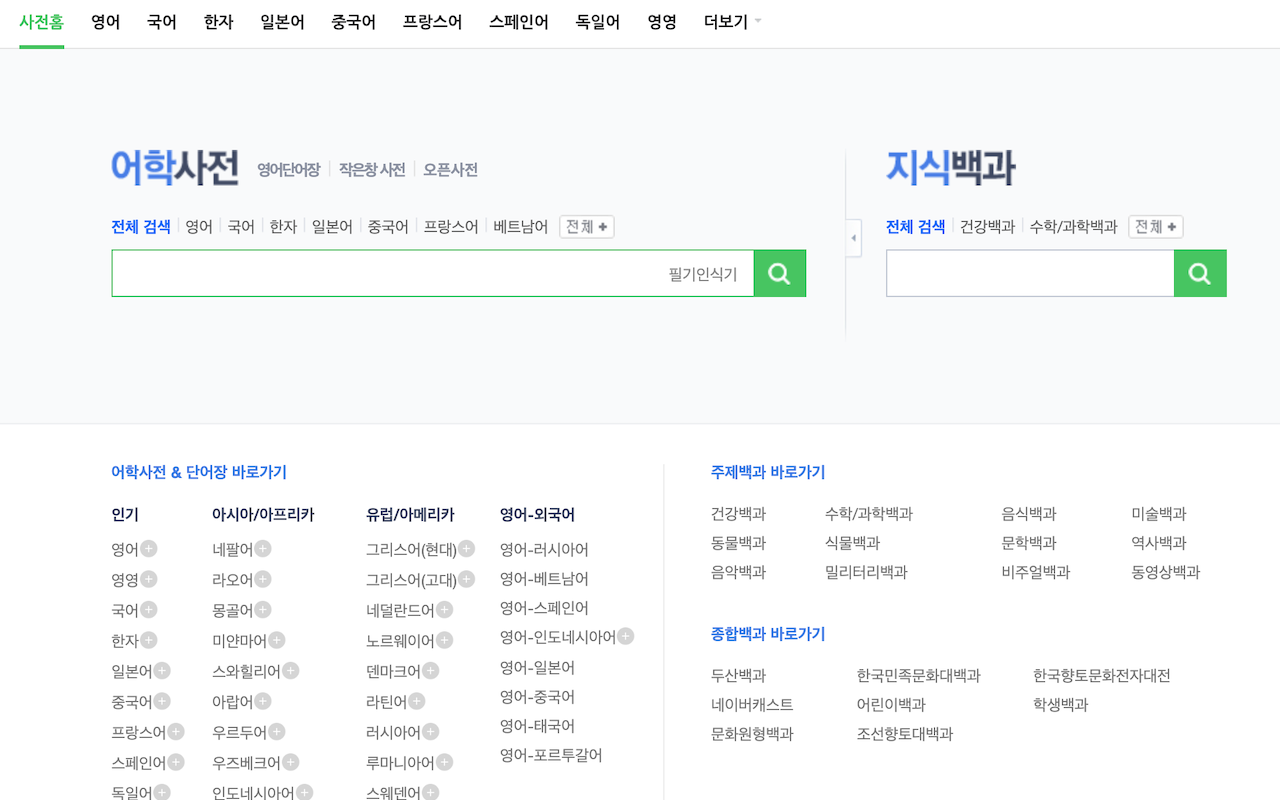Open 학생백과 encyclopedia link
The image size is (1280, 800).
(1060, 704)
